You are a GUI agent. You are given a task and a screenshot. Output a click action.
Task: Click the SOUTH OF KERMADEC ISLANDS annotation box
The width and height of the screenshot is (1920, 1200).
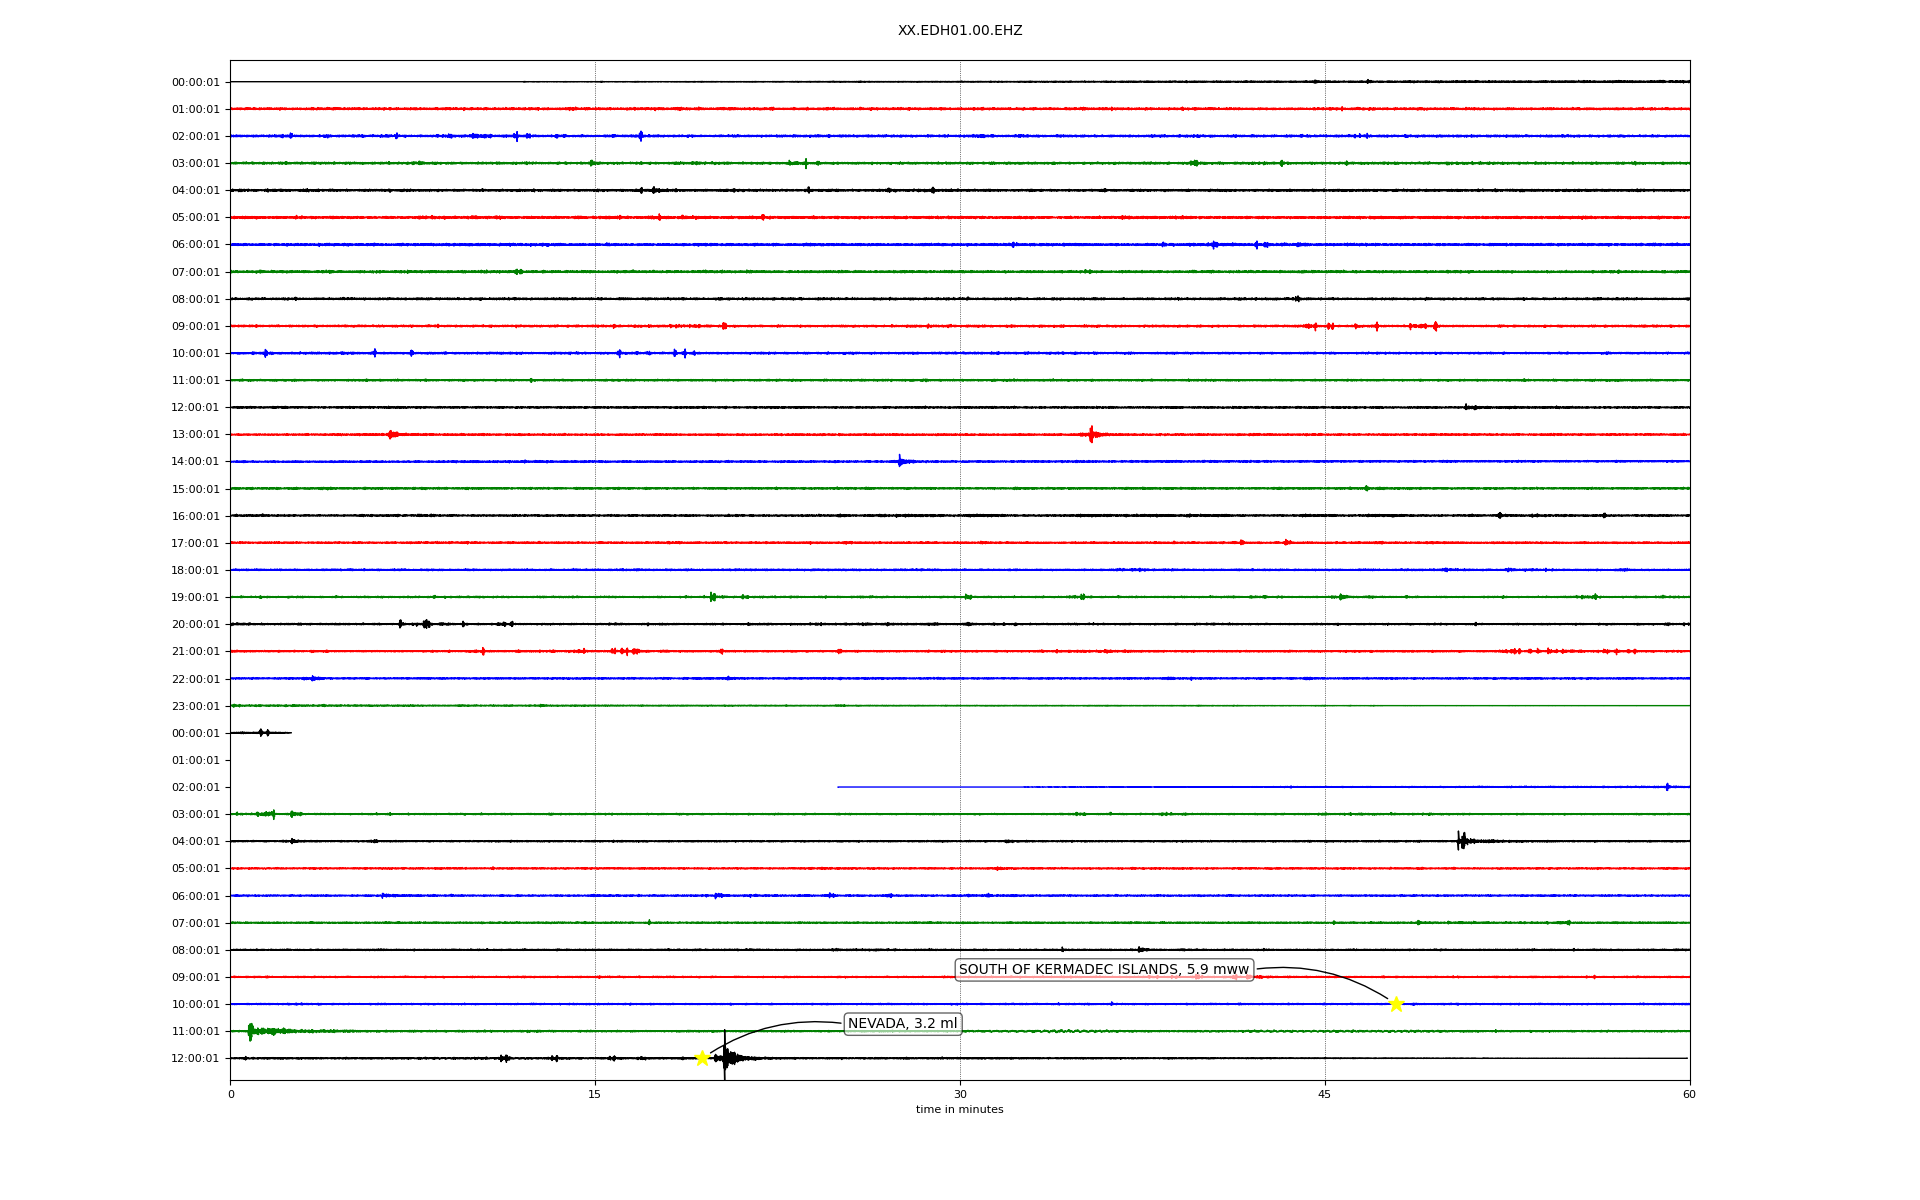(1103, 969)
